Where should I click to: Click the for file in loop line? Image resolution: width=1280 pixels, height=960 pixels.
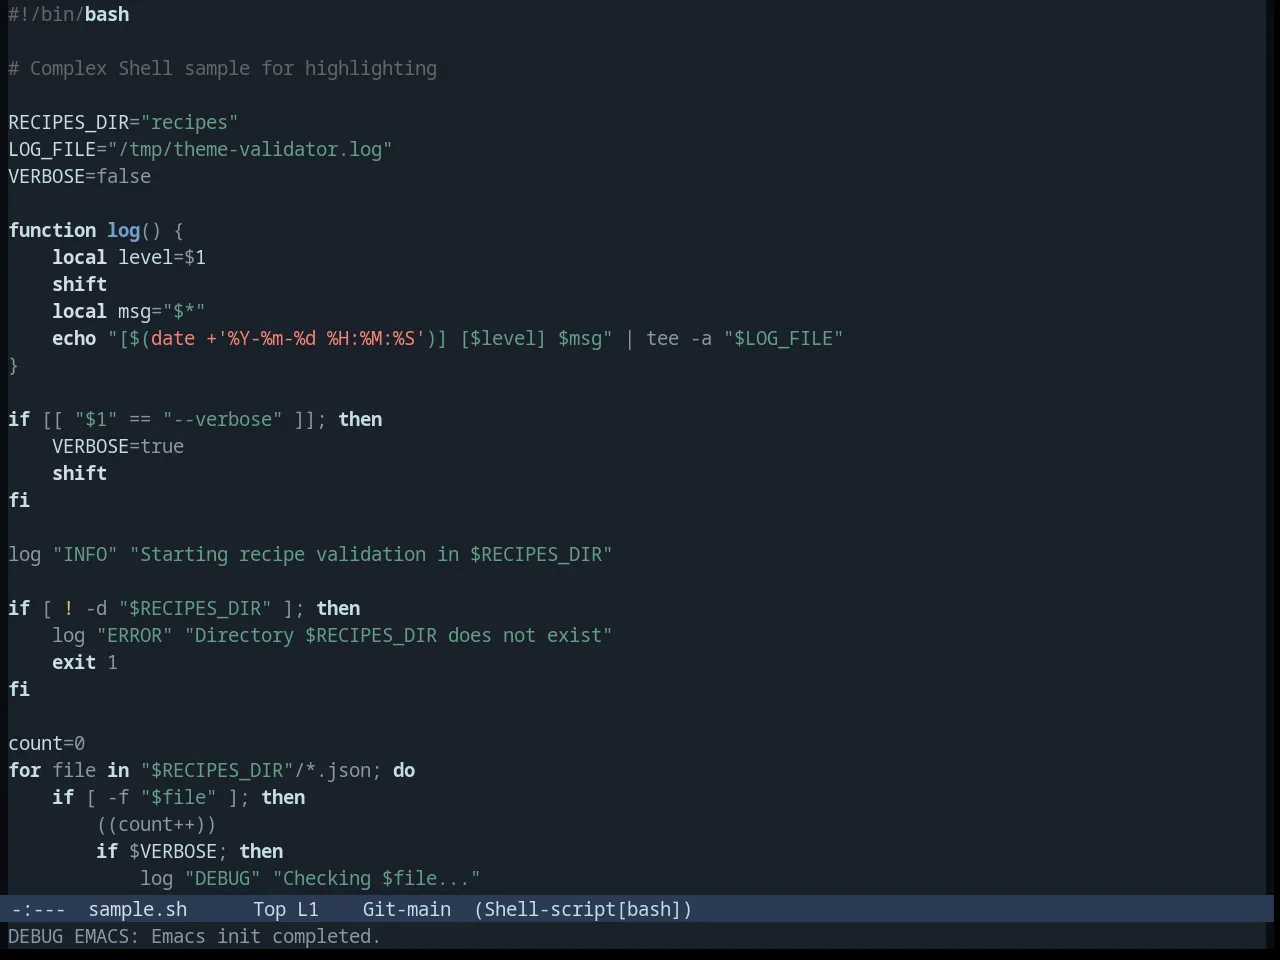pos(212,770)
